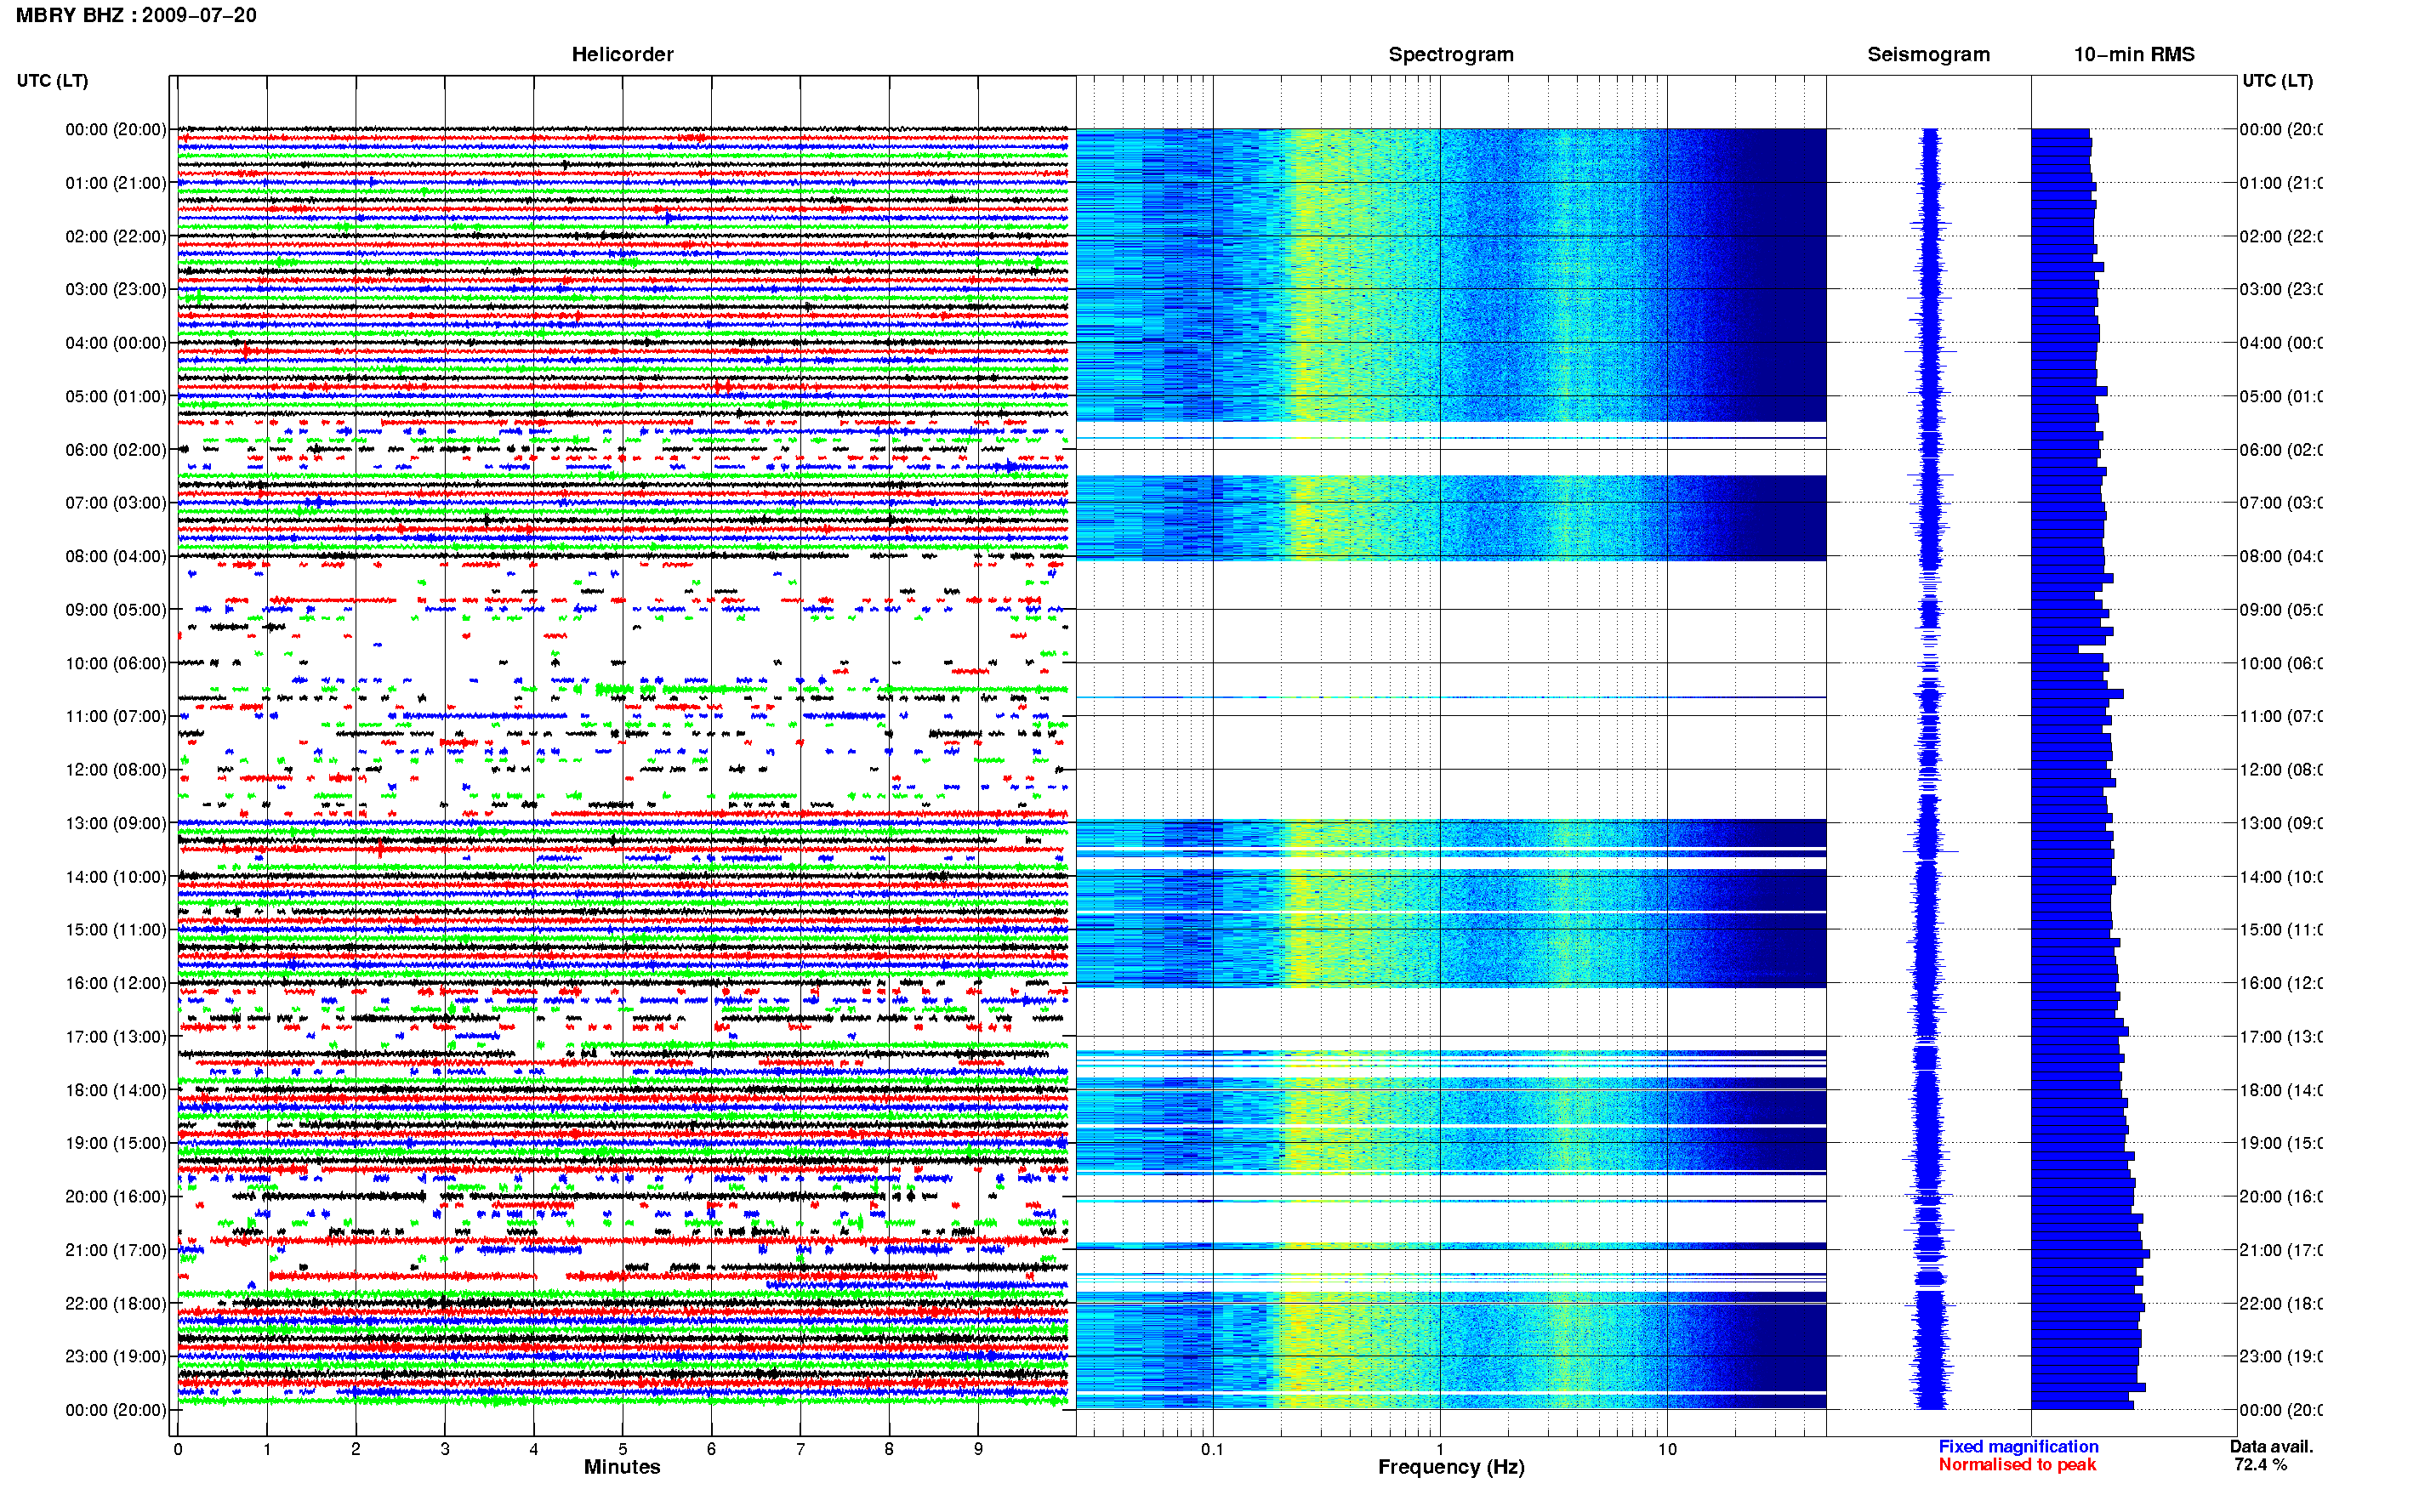2419x1512 pixels.
Task: Select the '22:00 (18:00)' Helicorder time label
Action: [116, 1303]
